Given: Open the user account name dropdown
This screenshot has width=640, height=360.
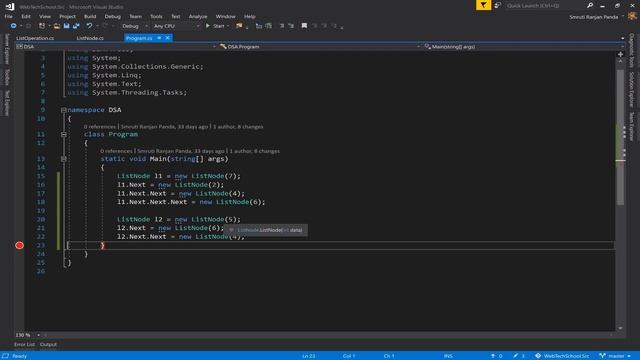Looking at the screenshot, I should coord(597,17).
